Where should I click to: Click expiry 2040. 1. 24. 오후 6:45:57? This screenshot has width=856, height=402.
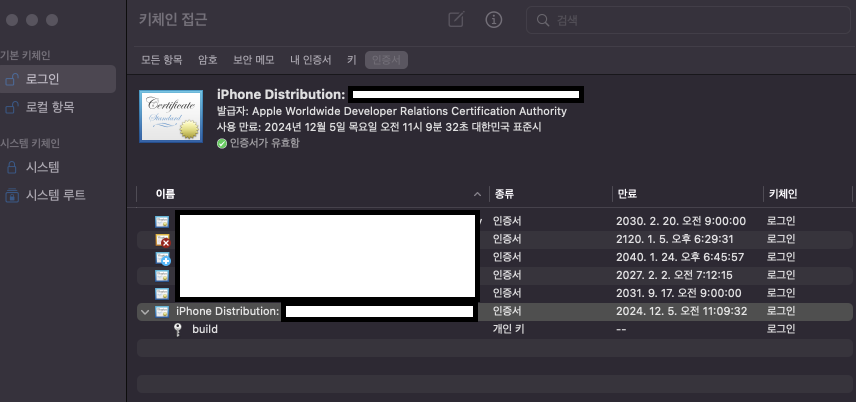click(x=680, y=257)
